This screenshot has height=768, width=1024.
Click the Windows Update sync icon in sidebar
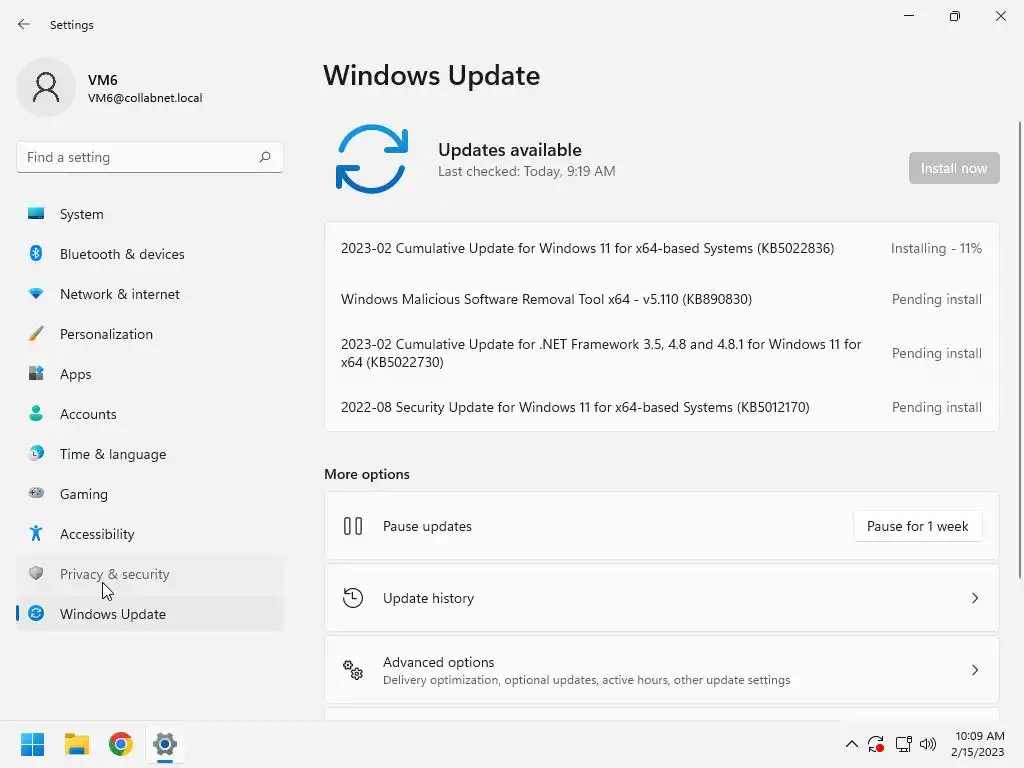(x=36, y=613)
